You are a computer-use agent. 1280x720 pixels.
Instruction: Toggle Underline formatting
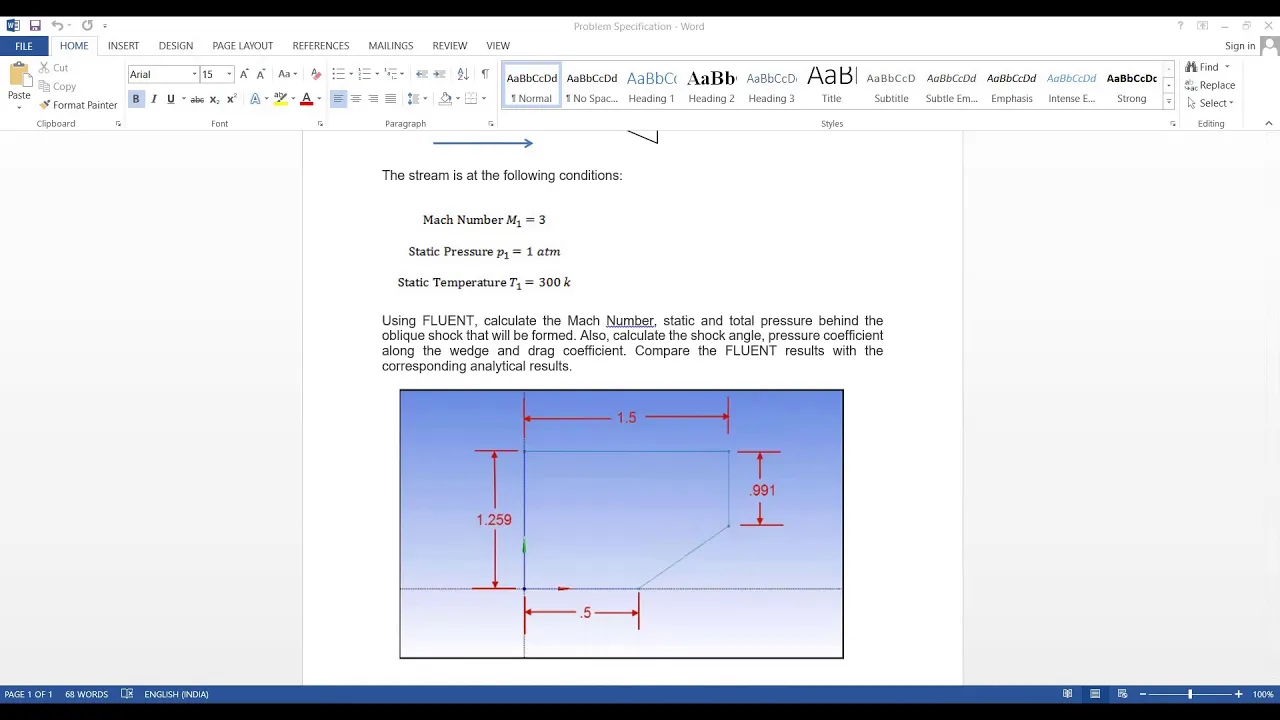pyautogui.click(x=170, y=99)
